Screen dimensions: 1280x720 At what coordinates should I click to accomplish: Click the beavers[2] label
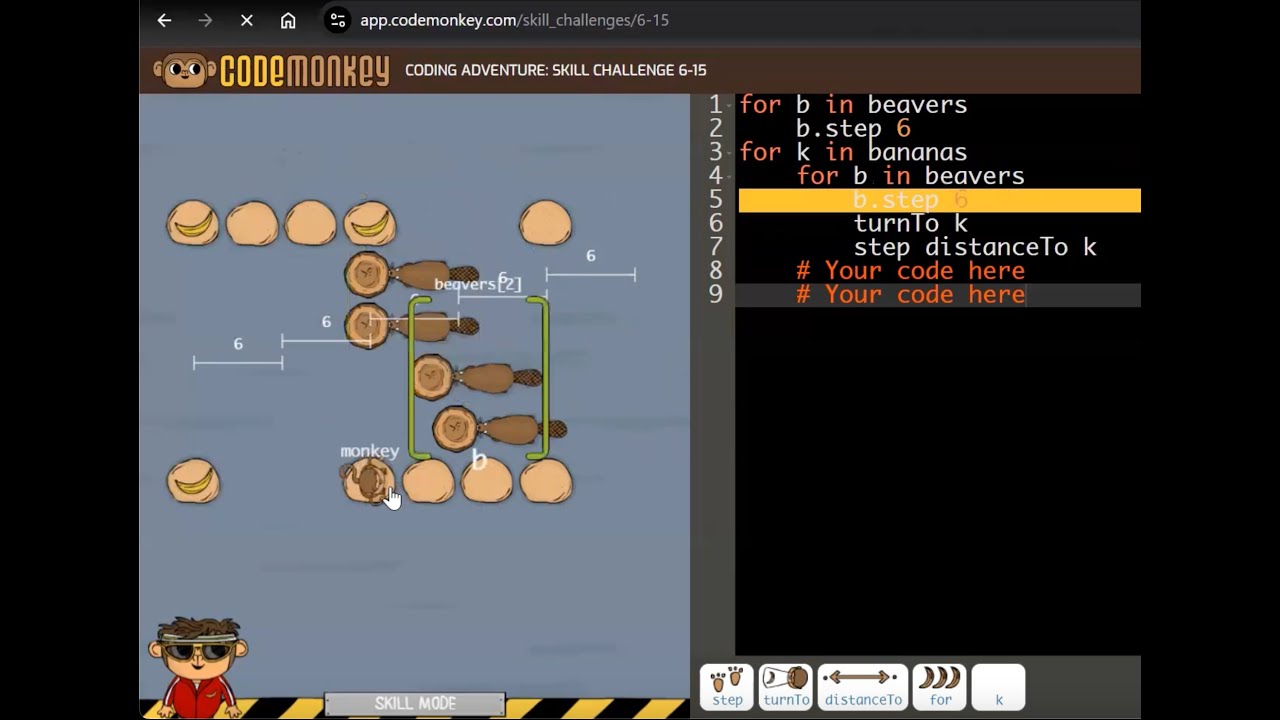tap(478, 284)
